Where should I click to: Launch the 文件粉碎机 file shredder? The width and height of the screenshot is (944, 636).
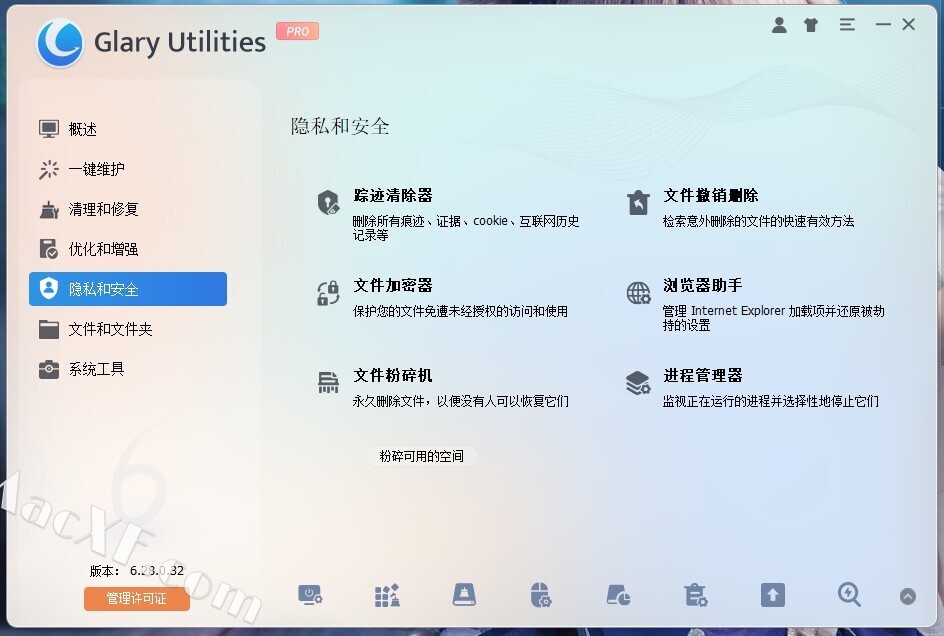point(393,376)
